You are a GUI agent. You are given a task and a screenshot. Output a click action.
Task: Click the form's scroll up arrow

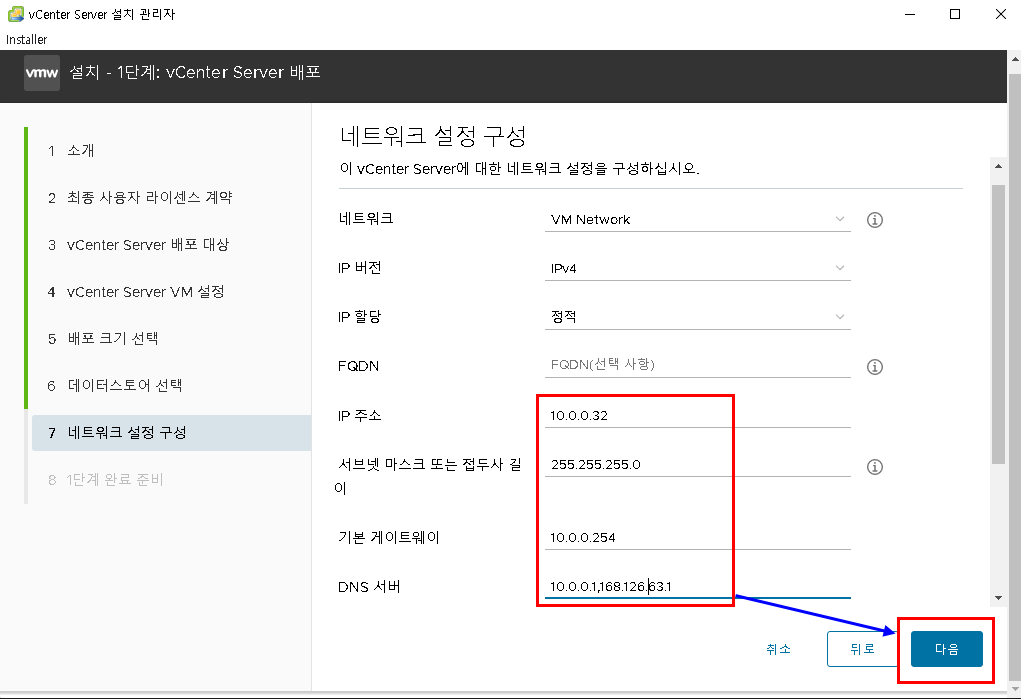click(998, 166)
